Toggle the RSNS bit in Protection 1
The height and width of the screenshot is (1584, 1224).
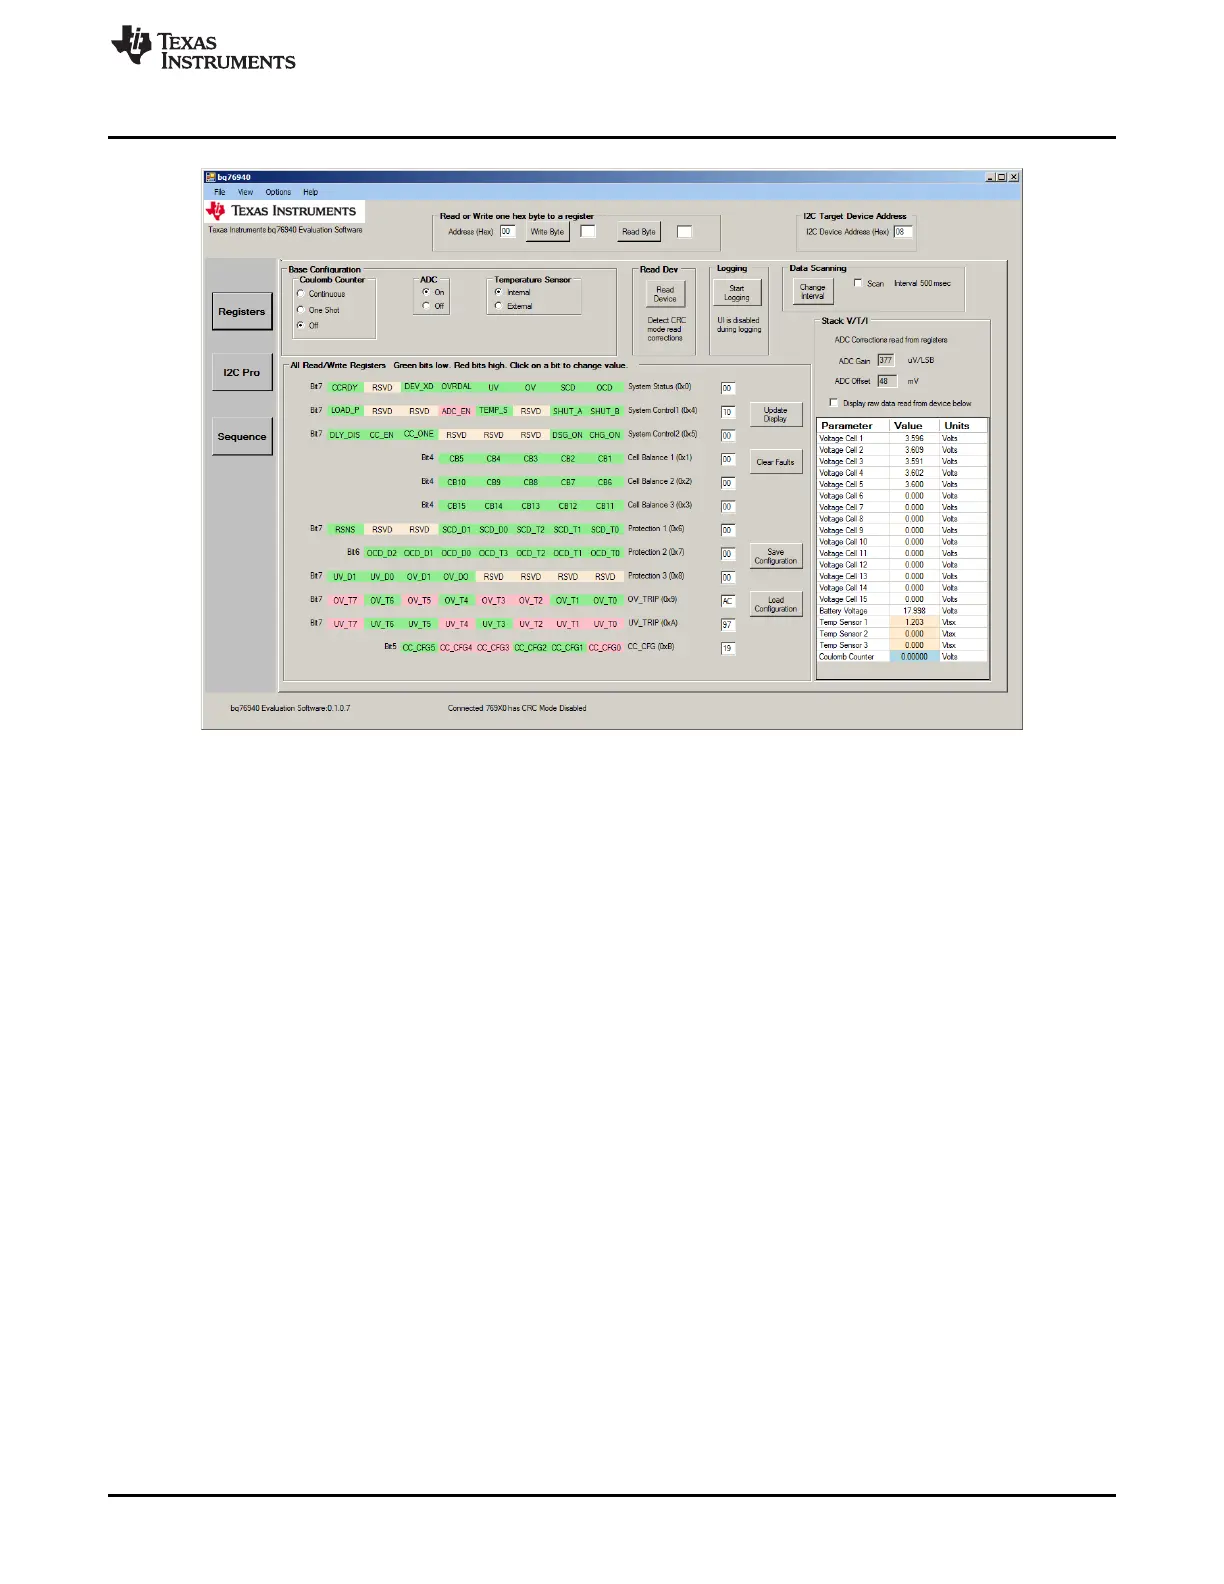click(x=345, y=530)
